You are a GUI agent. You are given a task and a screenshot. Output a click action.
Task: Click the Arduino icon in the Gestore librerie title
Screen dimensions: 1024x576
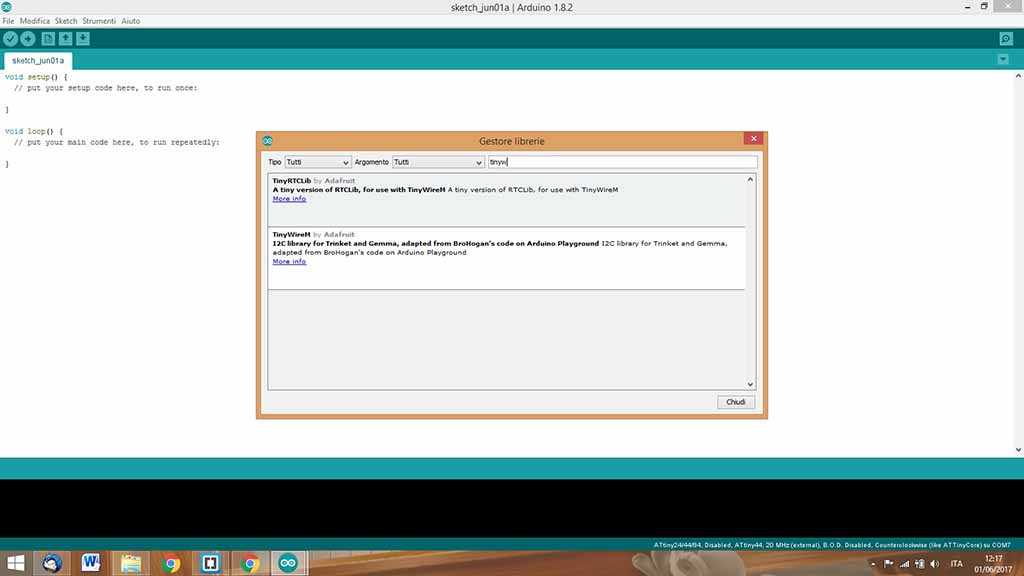(268, 141)
